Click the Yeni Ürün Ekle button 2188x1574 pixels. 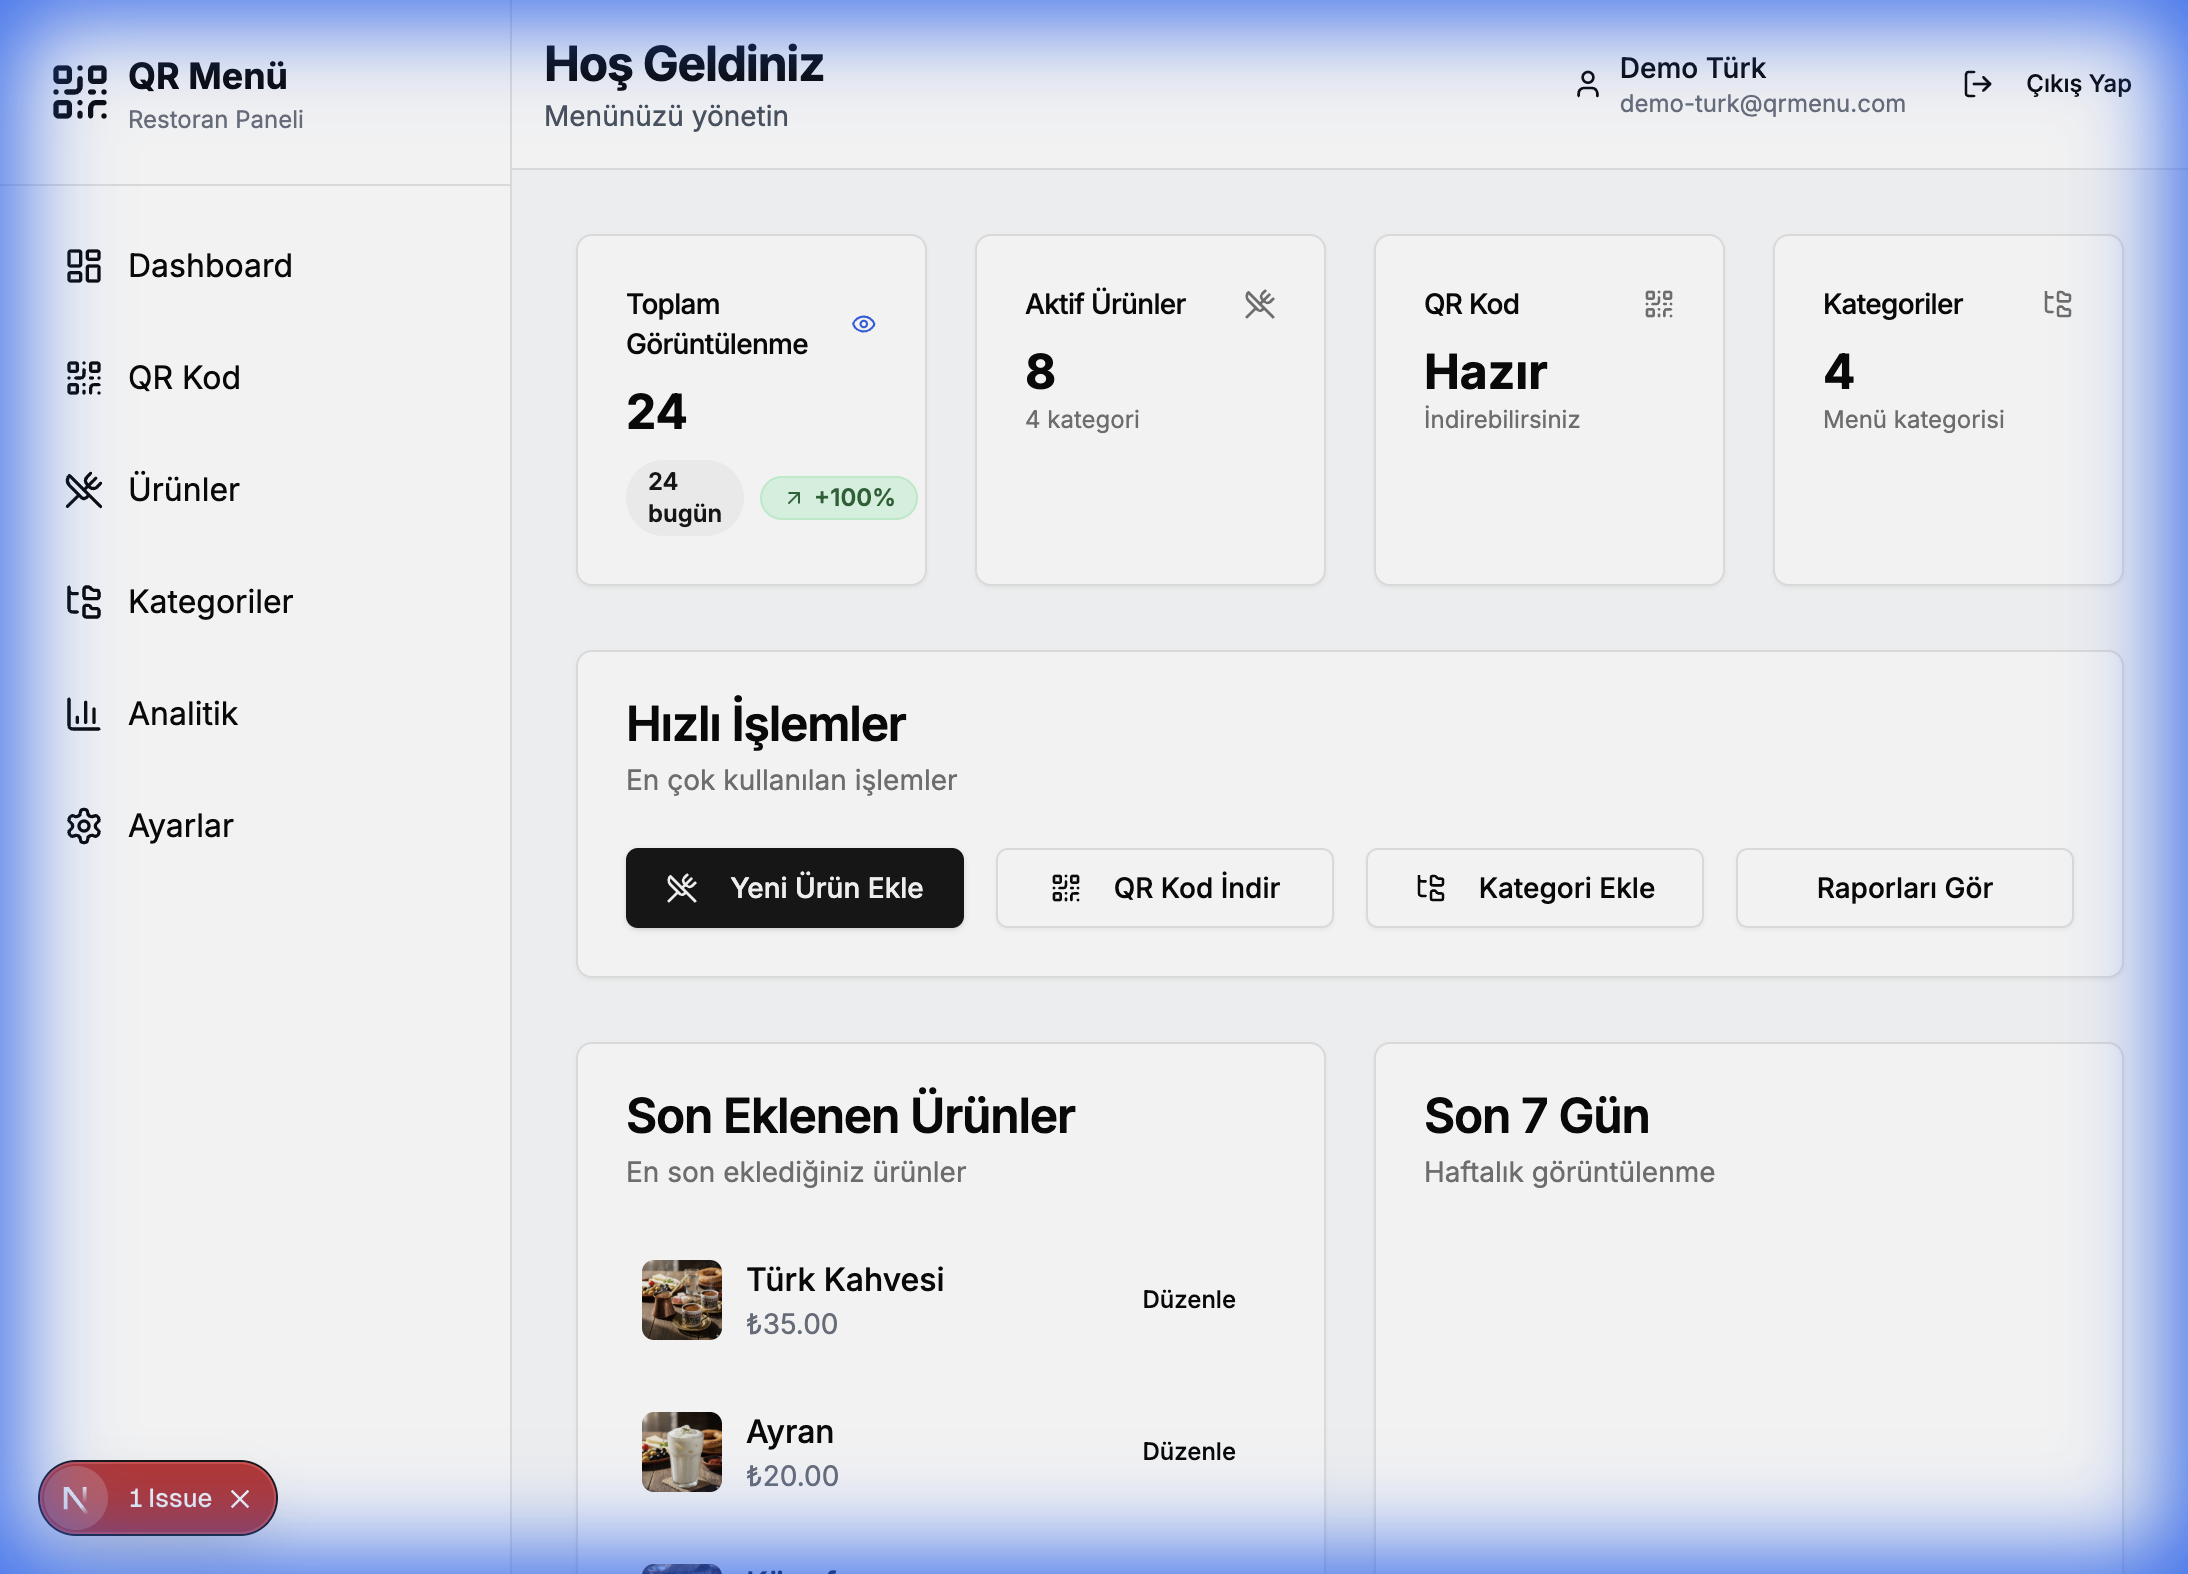(794, 888)
